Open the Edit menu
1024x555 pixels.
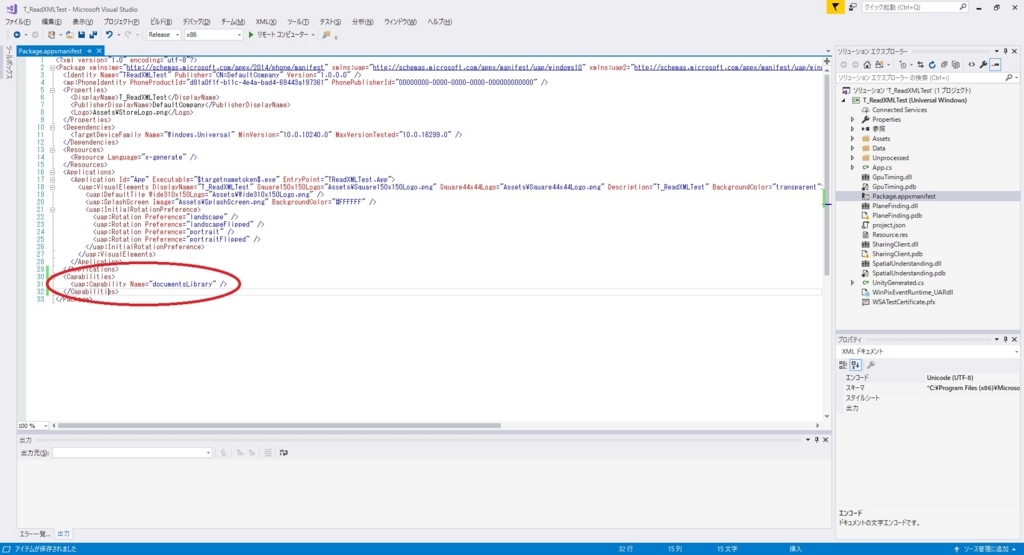pyautogui.click(x=52, y=22)
